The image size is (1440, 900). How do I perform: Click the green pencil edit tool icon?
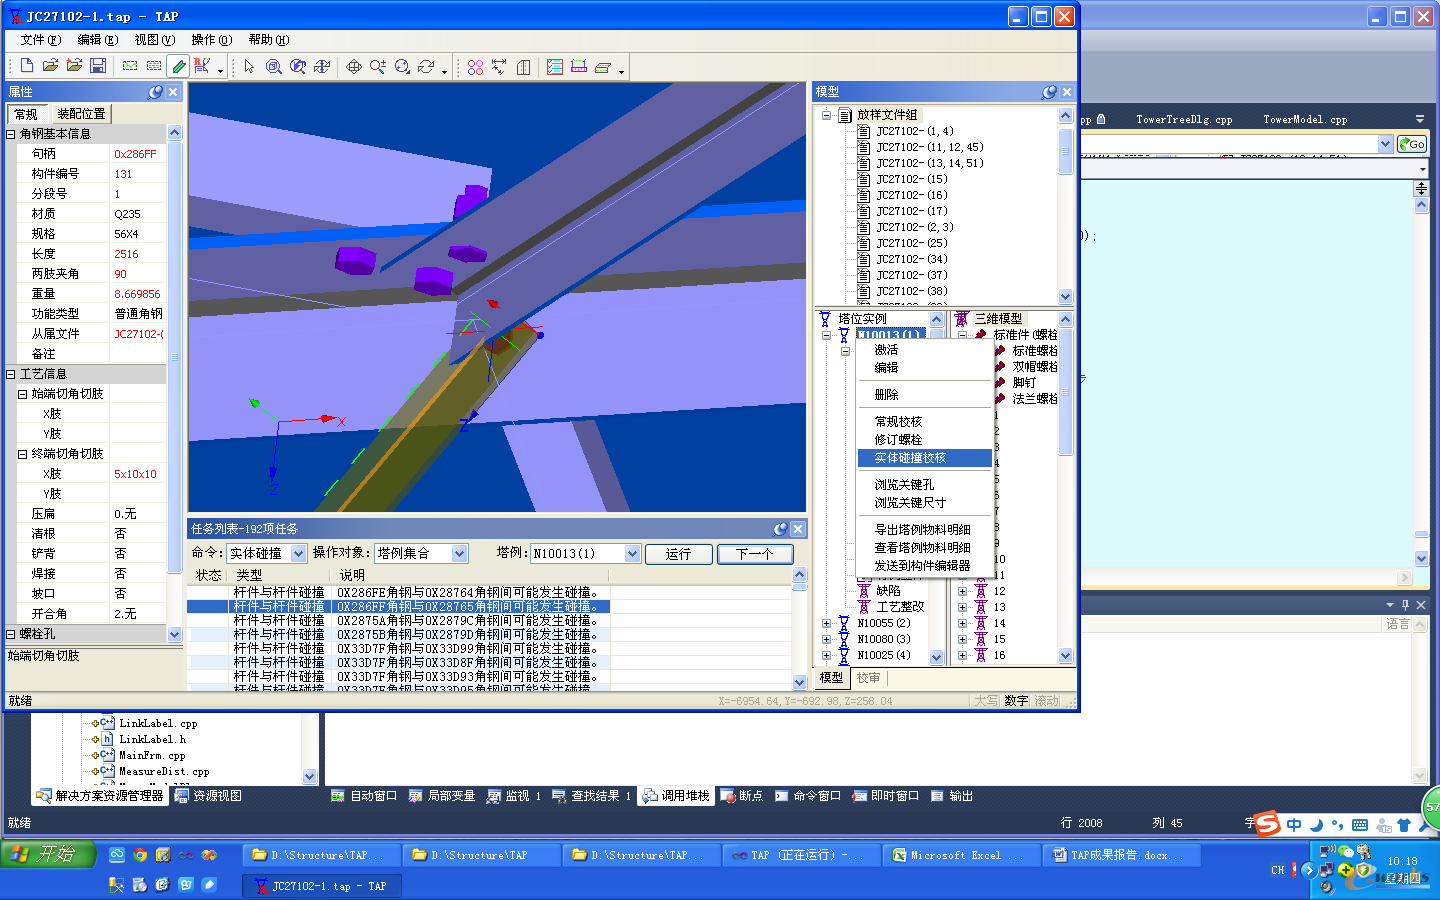click(179, 66)
